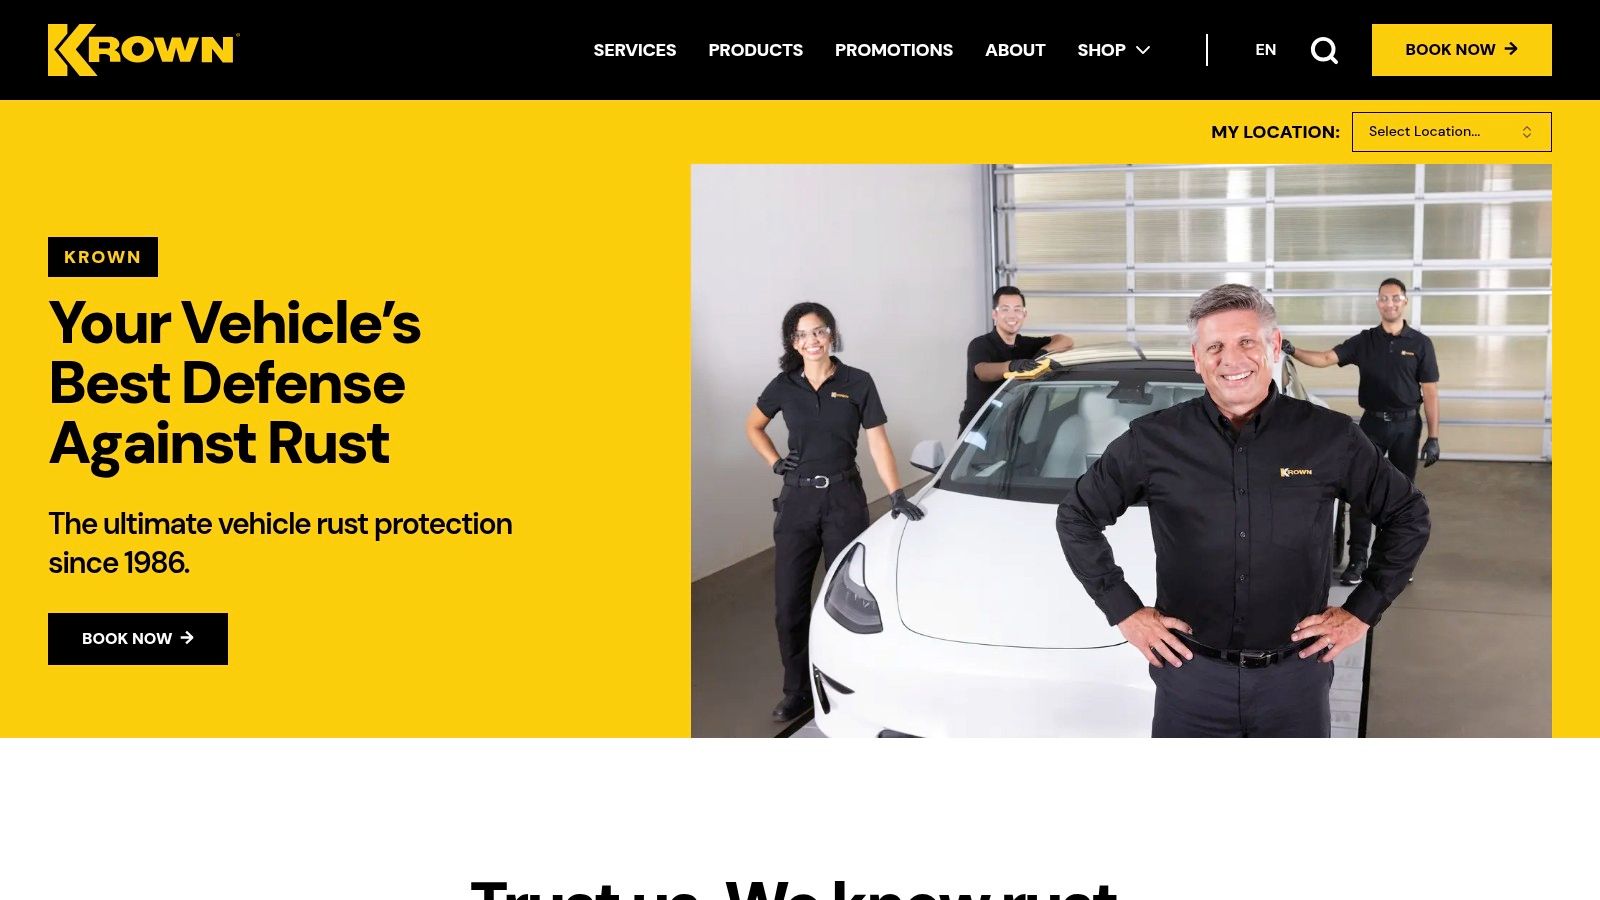1600x900 pixels.
Task: Open the Services menu item
Action: (634, 50)
